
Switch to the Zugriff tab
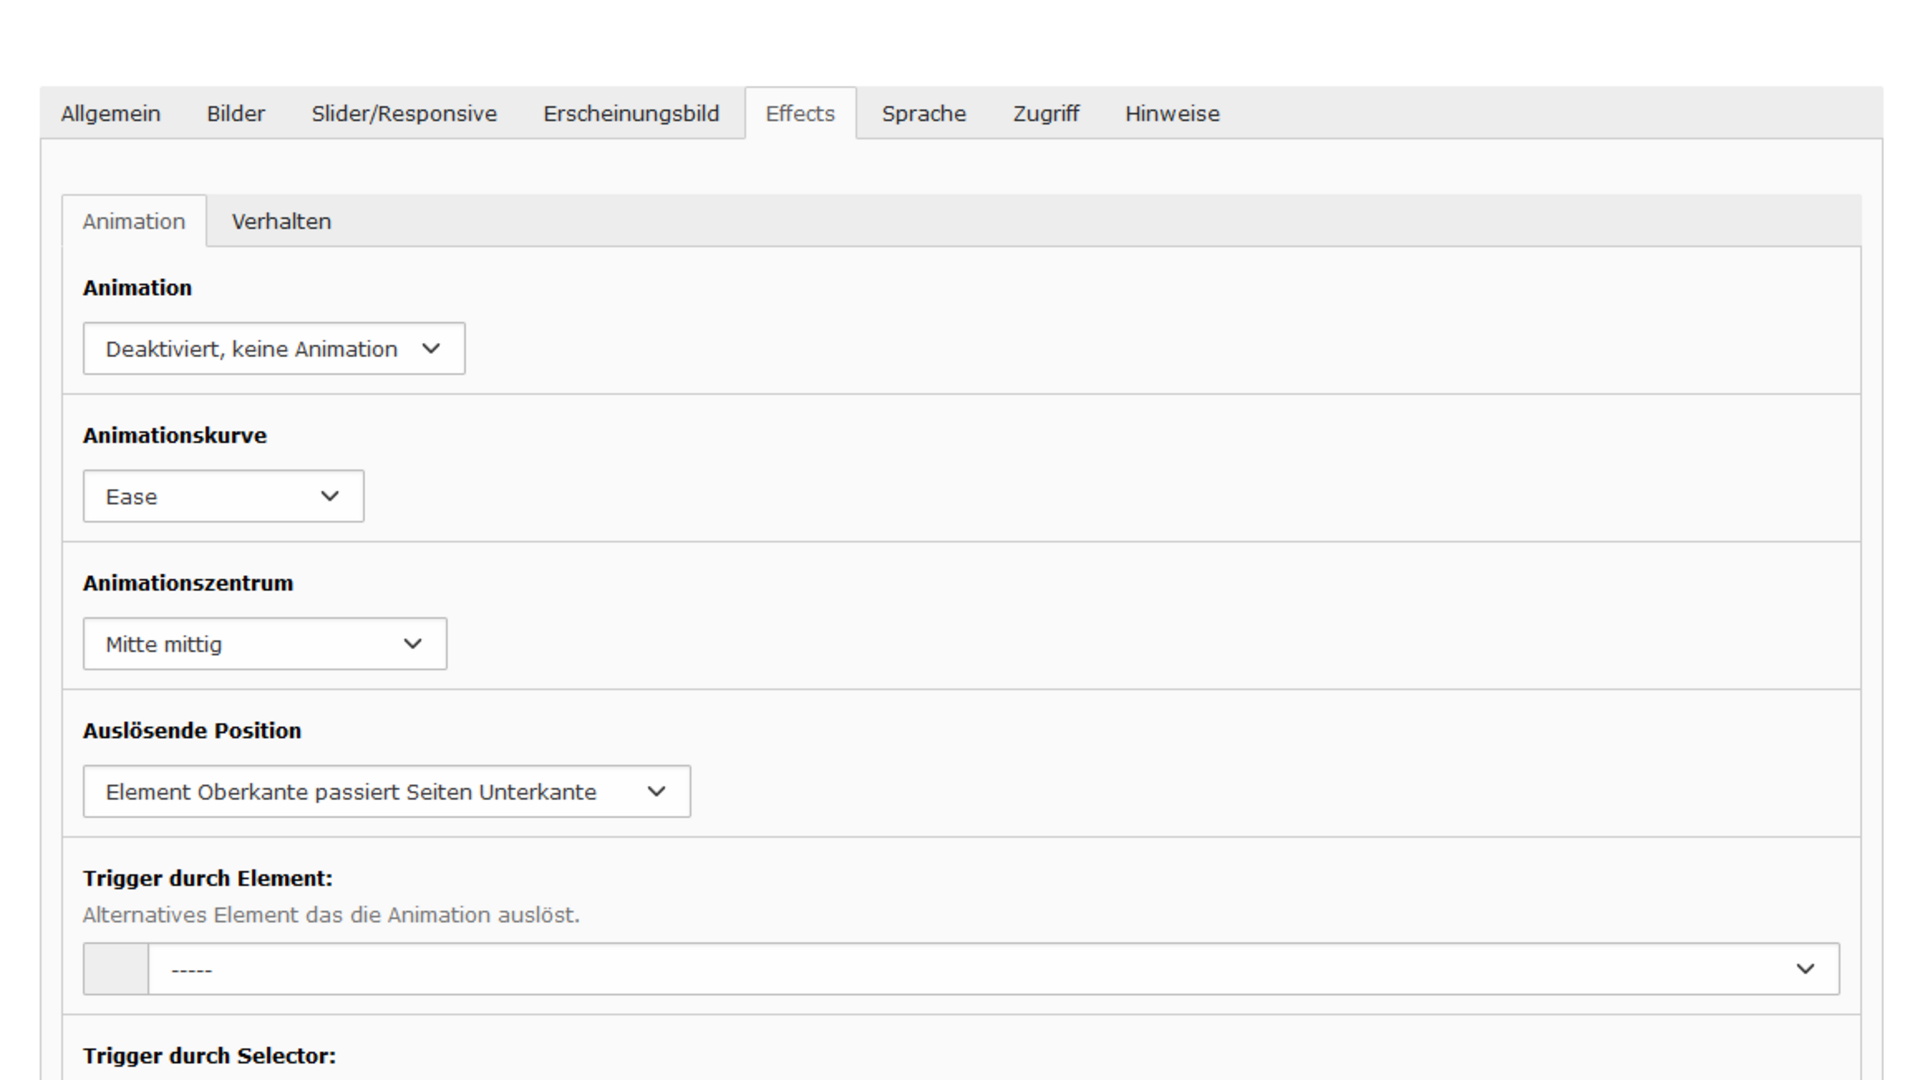1046,114
